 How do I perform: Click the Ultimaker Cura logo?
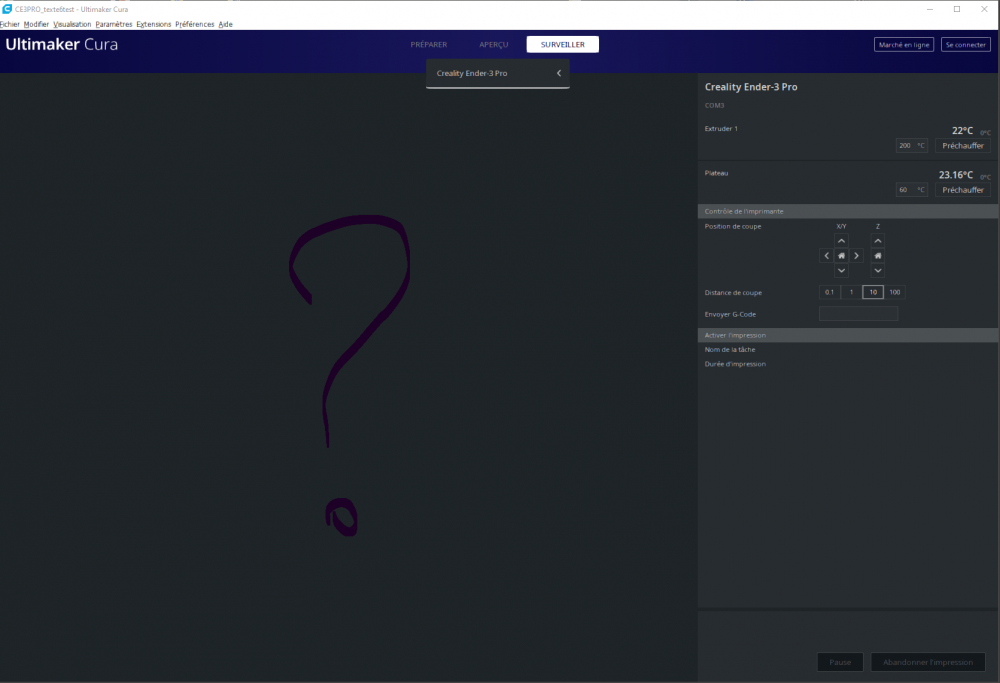61,45
